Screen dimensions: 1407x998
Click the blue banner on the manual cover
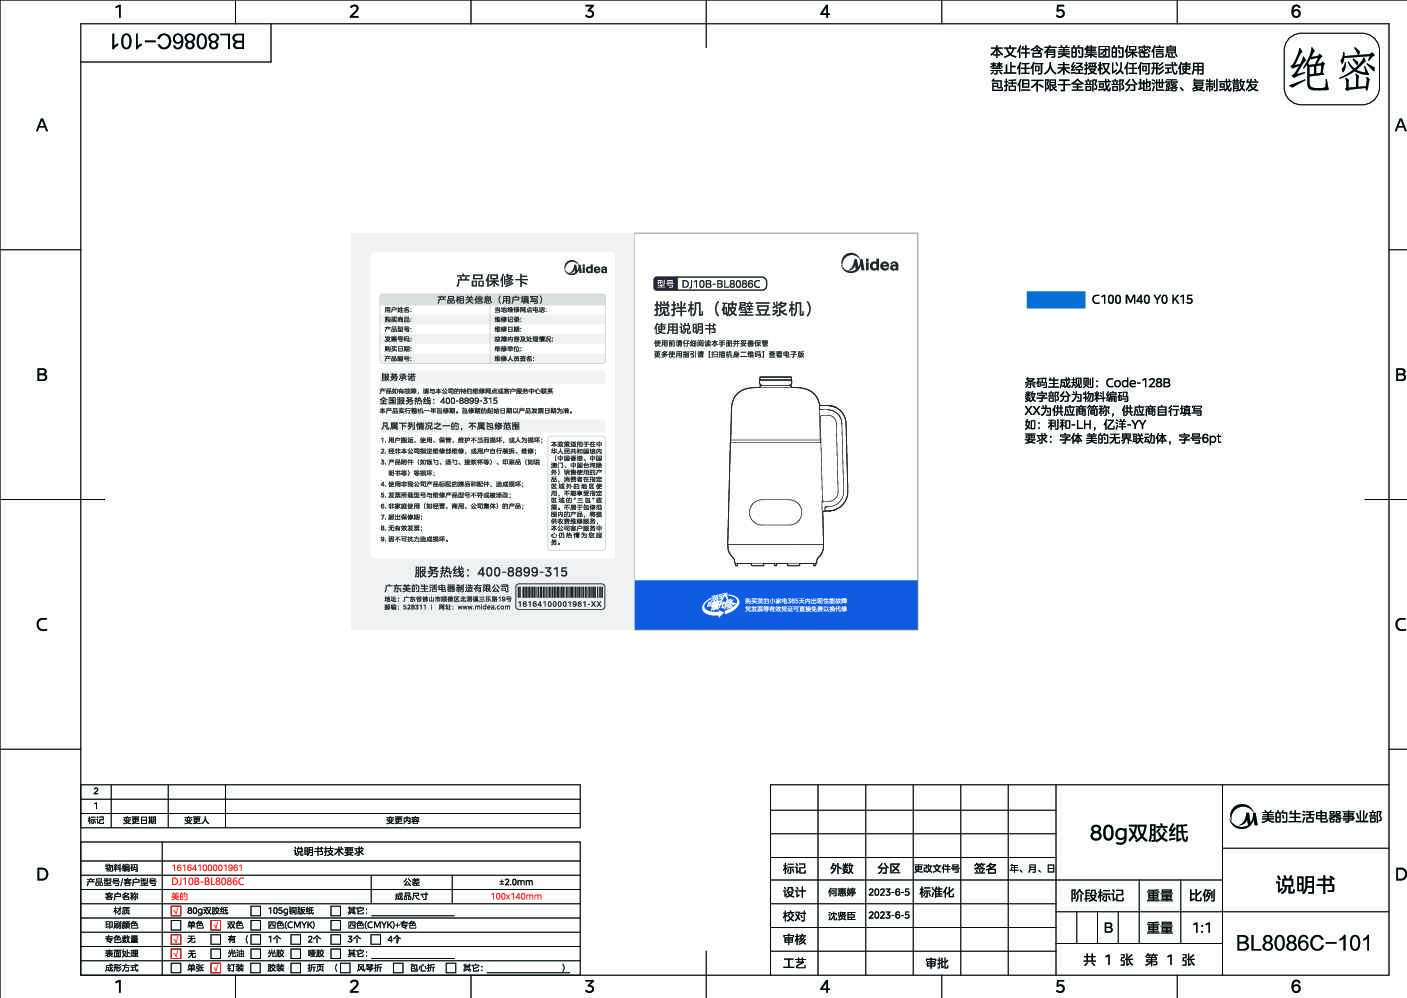pos(776,605)
